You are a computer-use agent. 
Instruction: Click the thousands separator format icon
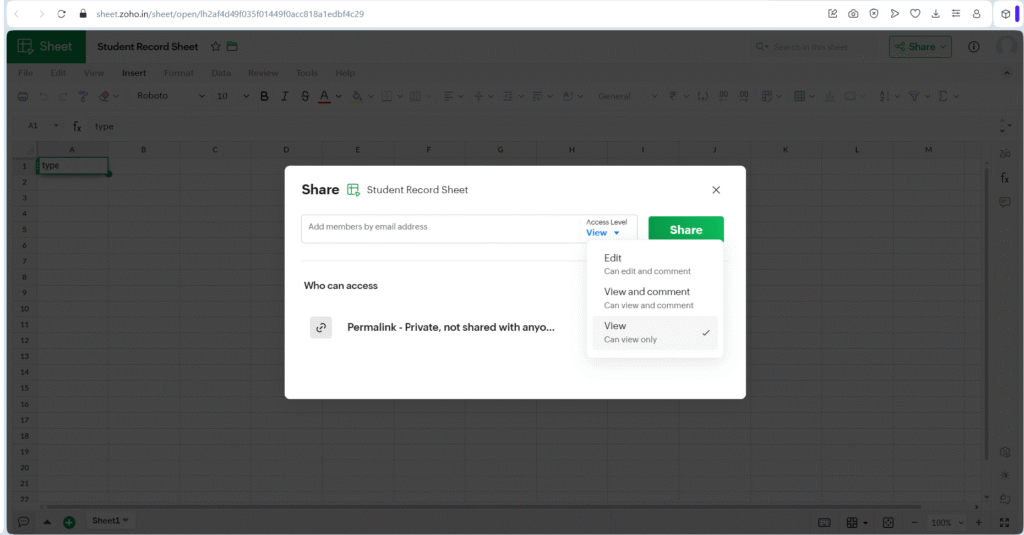(703, 96)
